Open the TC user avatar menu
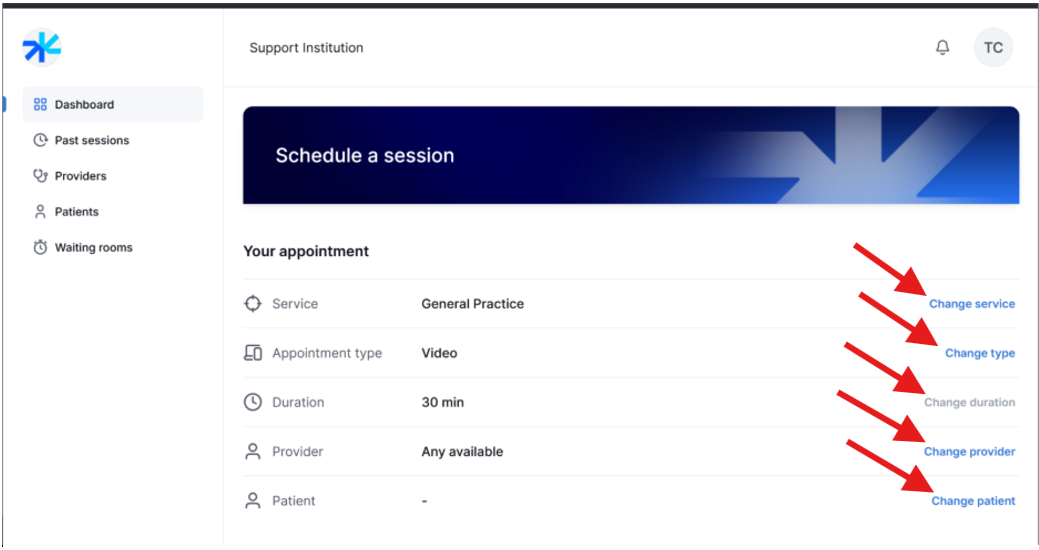The width and height of the screenshot is (1039, 550). point(993,48)
